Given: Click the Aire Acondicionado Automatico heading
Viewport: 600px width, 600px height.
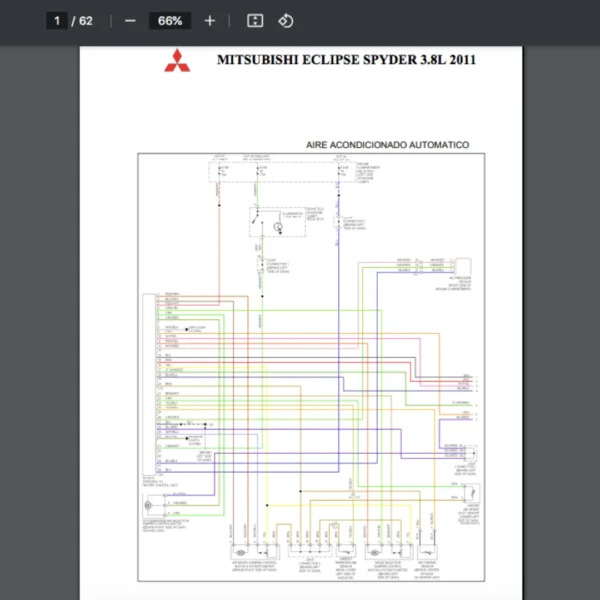Looking at the screenshot, I should click(387, 145).
